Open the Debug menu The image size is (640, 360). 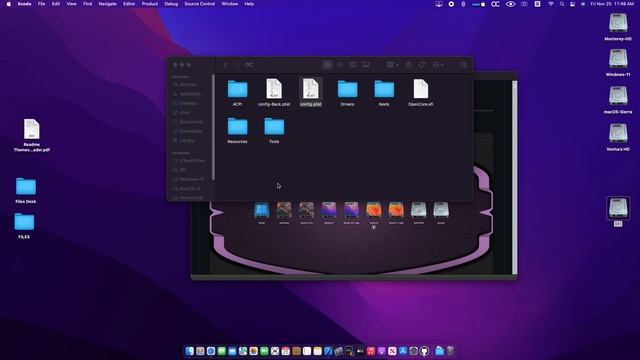tap(171, 4)
